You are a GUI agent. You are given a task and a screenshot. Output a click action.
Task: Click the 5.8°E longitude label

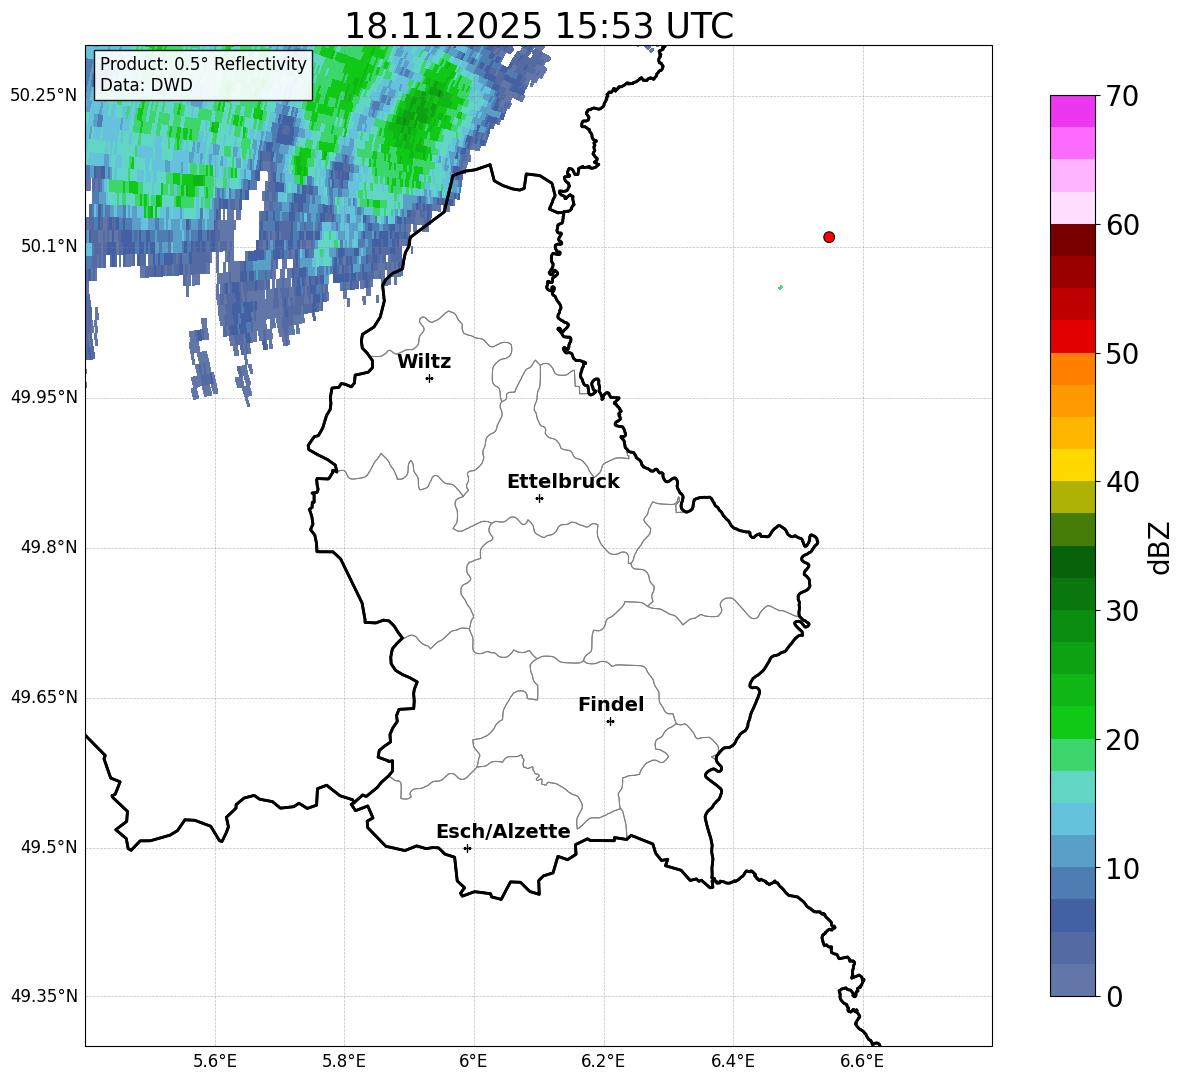(x=344, y=1061)
